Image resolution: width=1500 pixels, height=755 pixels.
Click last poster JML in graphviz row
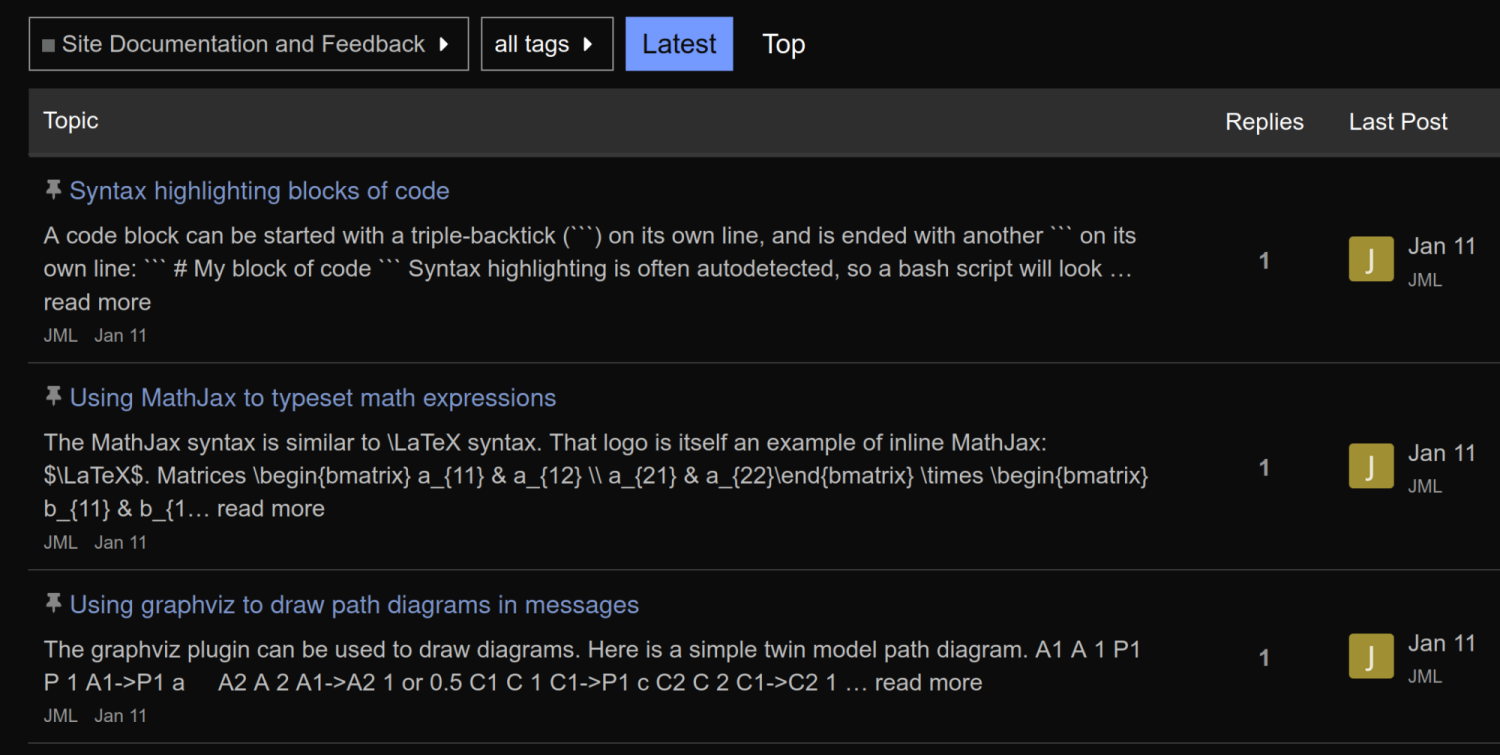point(1425,677)
